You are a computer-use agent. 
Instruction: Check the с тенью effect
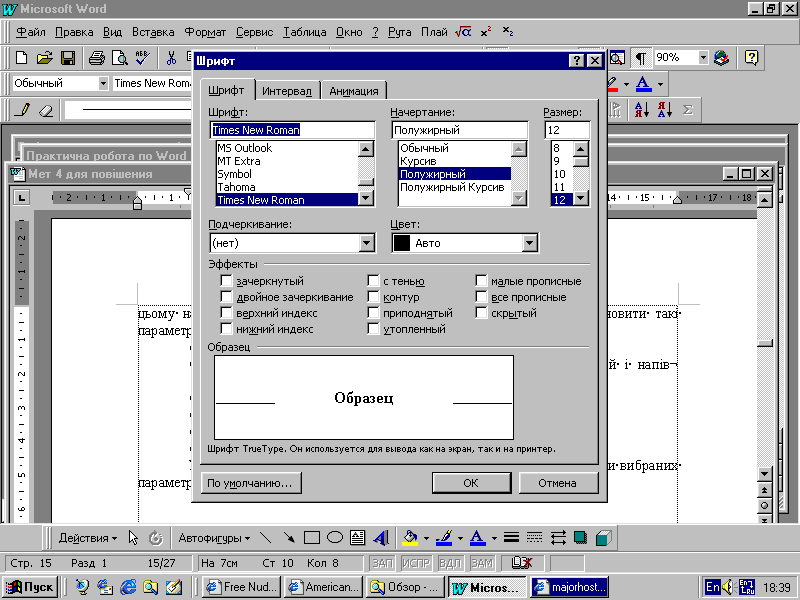(x=373, y=281)
